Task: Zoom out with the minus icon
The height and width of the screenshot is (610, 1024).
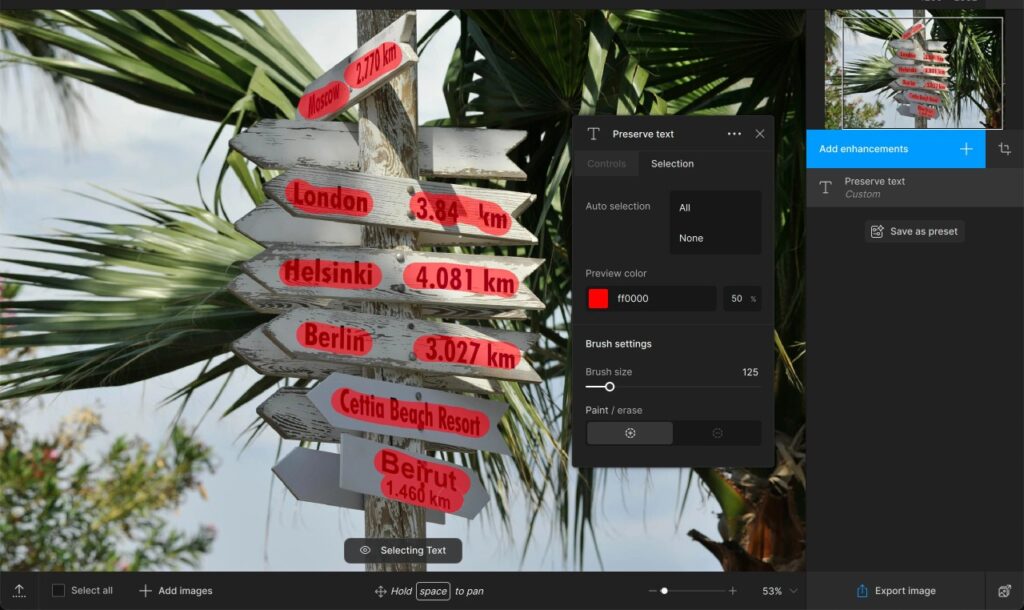Action: click(652, 591)
